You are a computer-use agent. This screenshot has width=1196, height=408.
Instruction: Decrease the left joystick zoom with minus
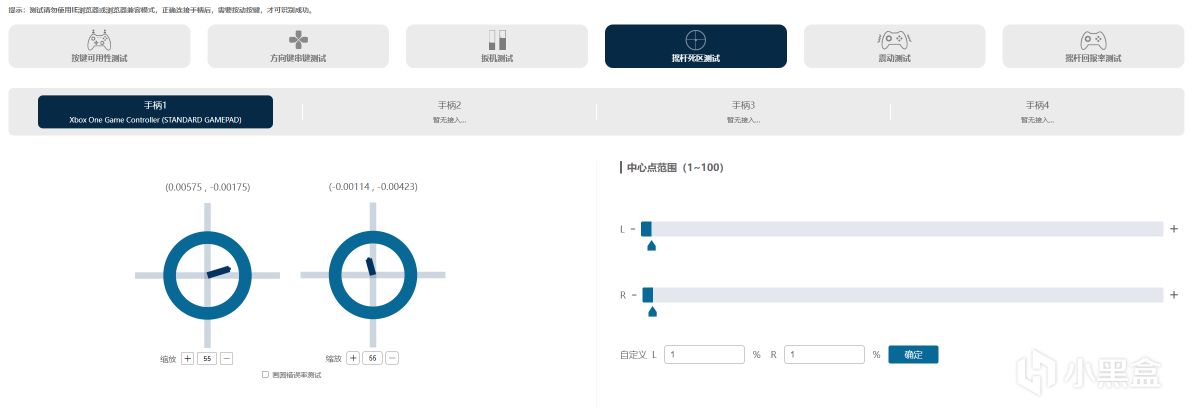point(227,358)
